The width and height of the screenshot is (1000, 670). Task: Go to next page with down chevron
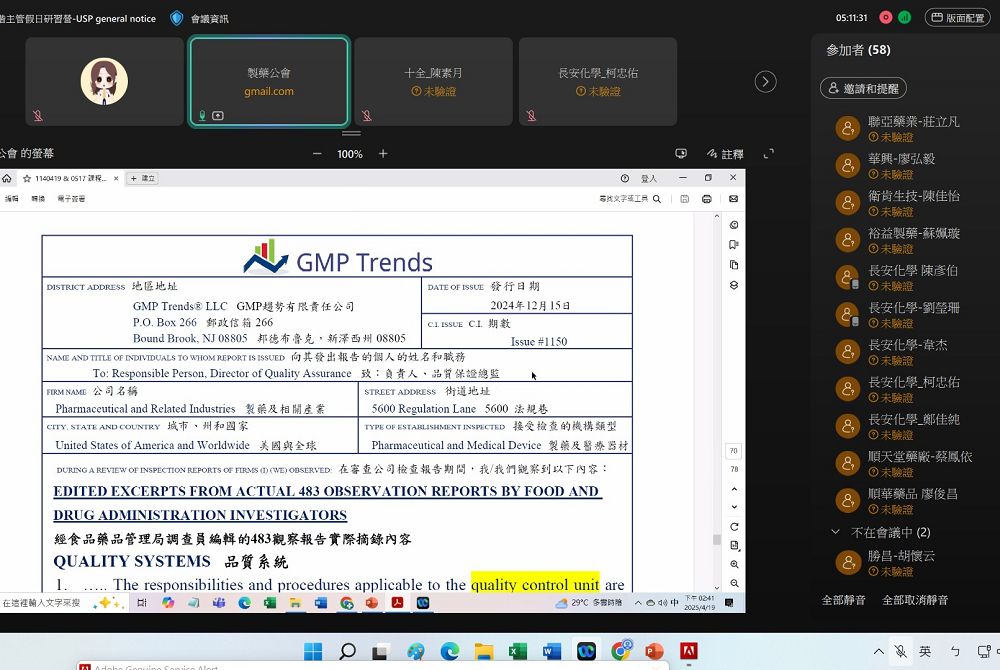(x=734, y=507)
